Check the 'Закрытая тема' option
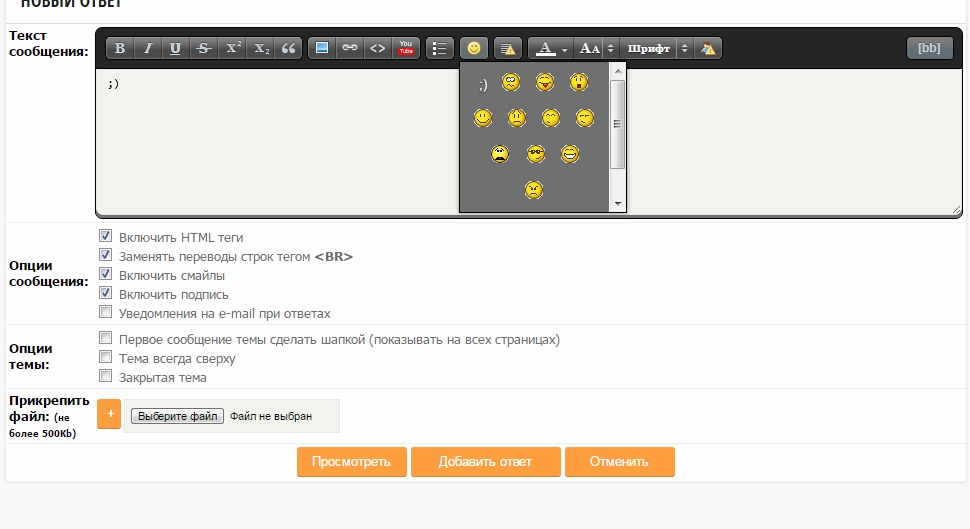 click(x=105, y=377)
